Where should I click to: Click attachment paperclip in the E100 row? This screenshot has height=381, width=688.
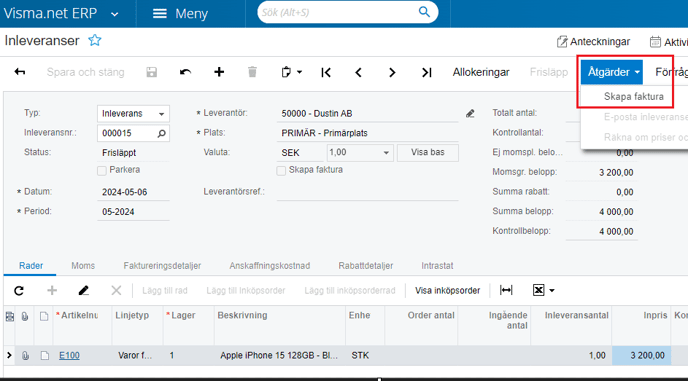[25, 356]
